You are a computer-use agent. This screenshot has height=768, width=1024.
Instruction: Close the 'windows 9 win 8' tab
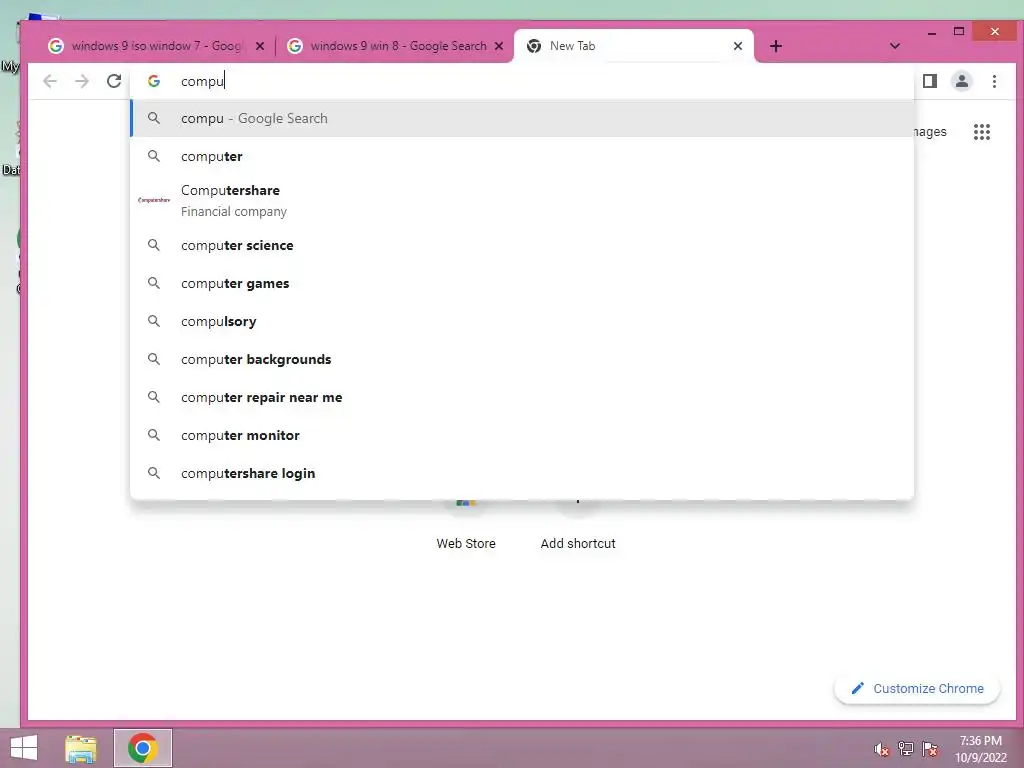499,46
